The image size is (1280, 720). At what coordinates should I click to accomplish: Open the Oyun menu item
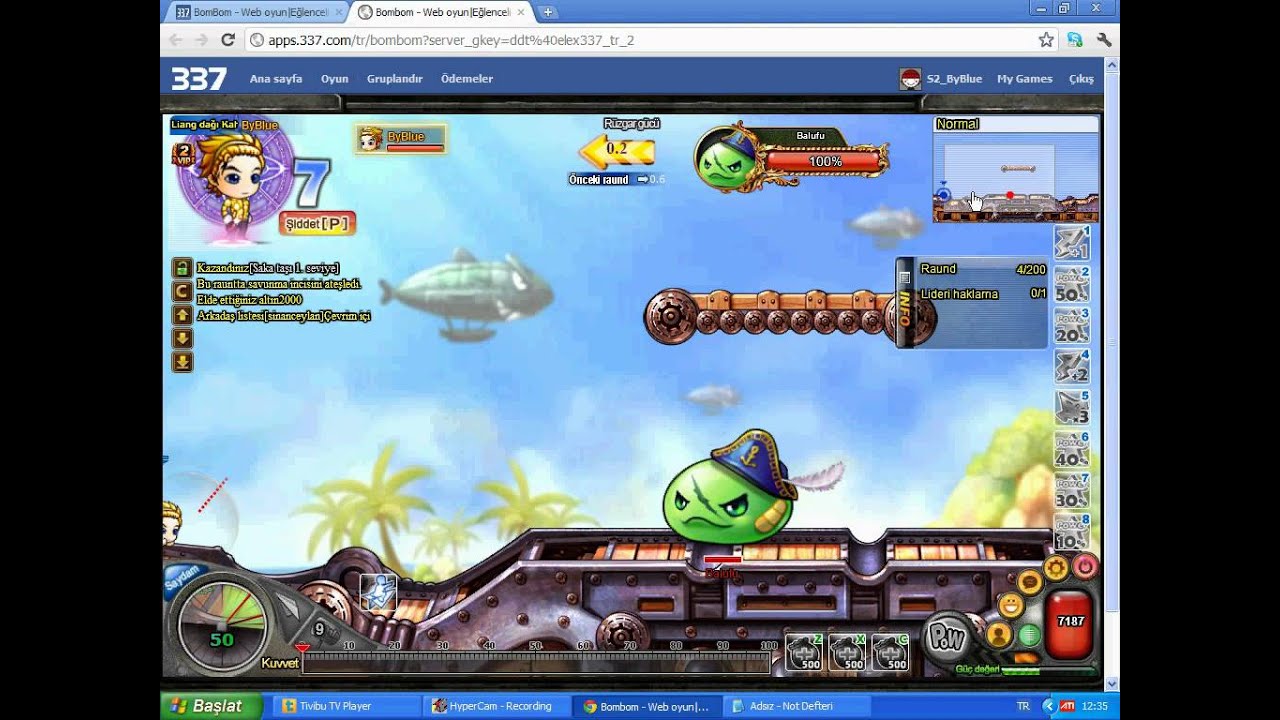click(334, 79)
